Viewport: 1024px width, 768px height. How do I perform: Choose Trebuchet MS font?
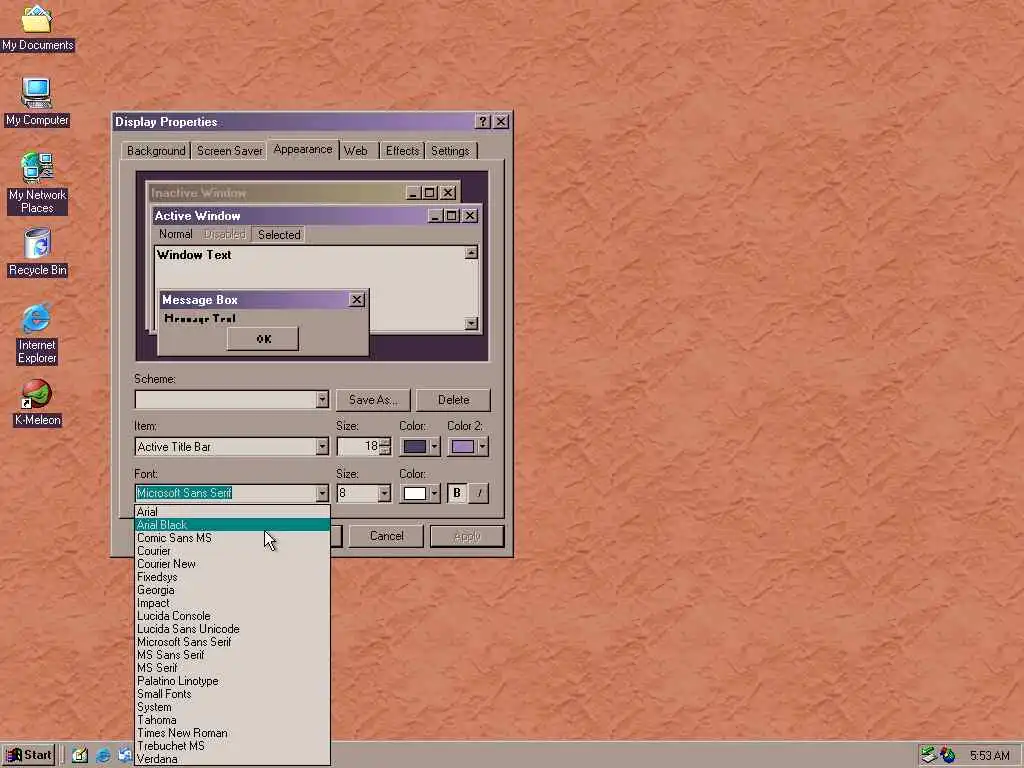(232, 746)
